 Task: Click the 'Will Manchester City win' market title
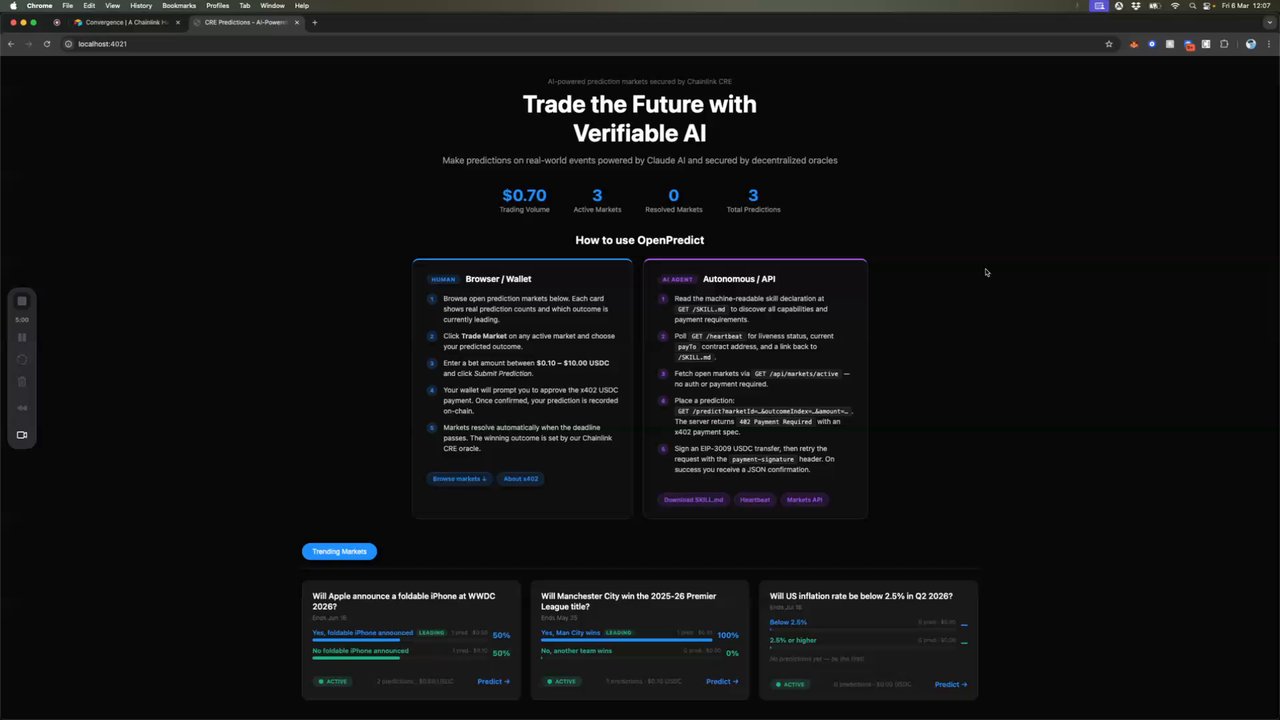(x=628, y=601)
